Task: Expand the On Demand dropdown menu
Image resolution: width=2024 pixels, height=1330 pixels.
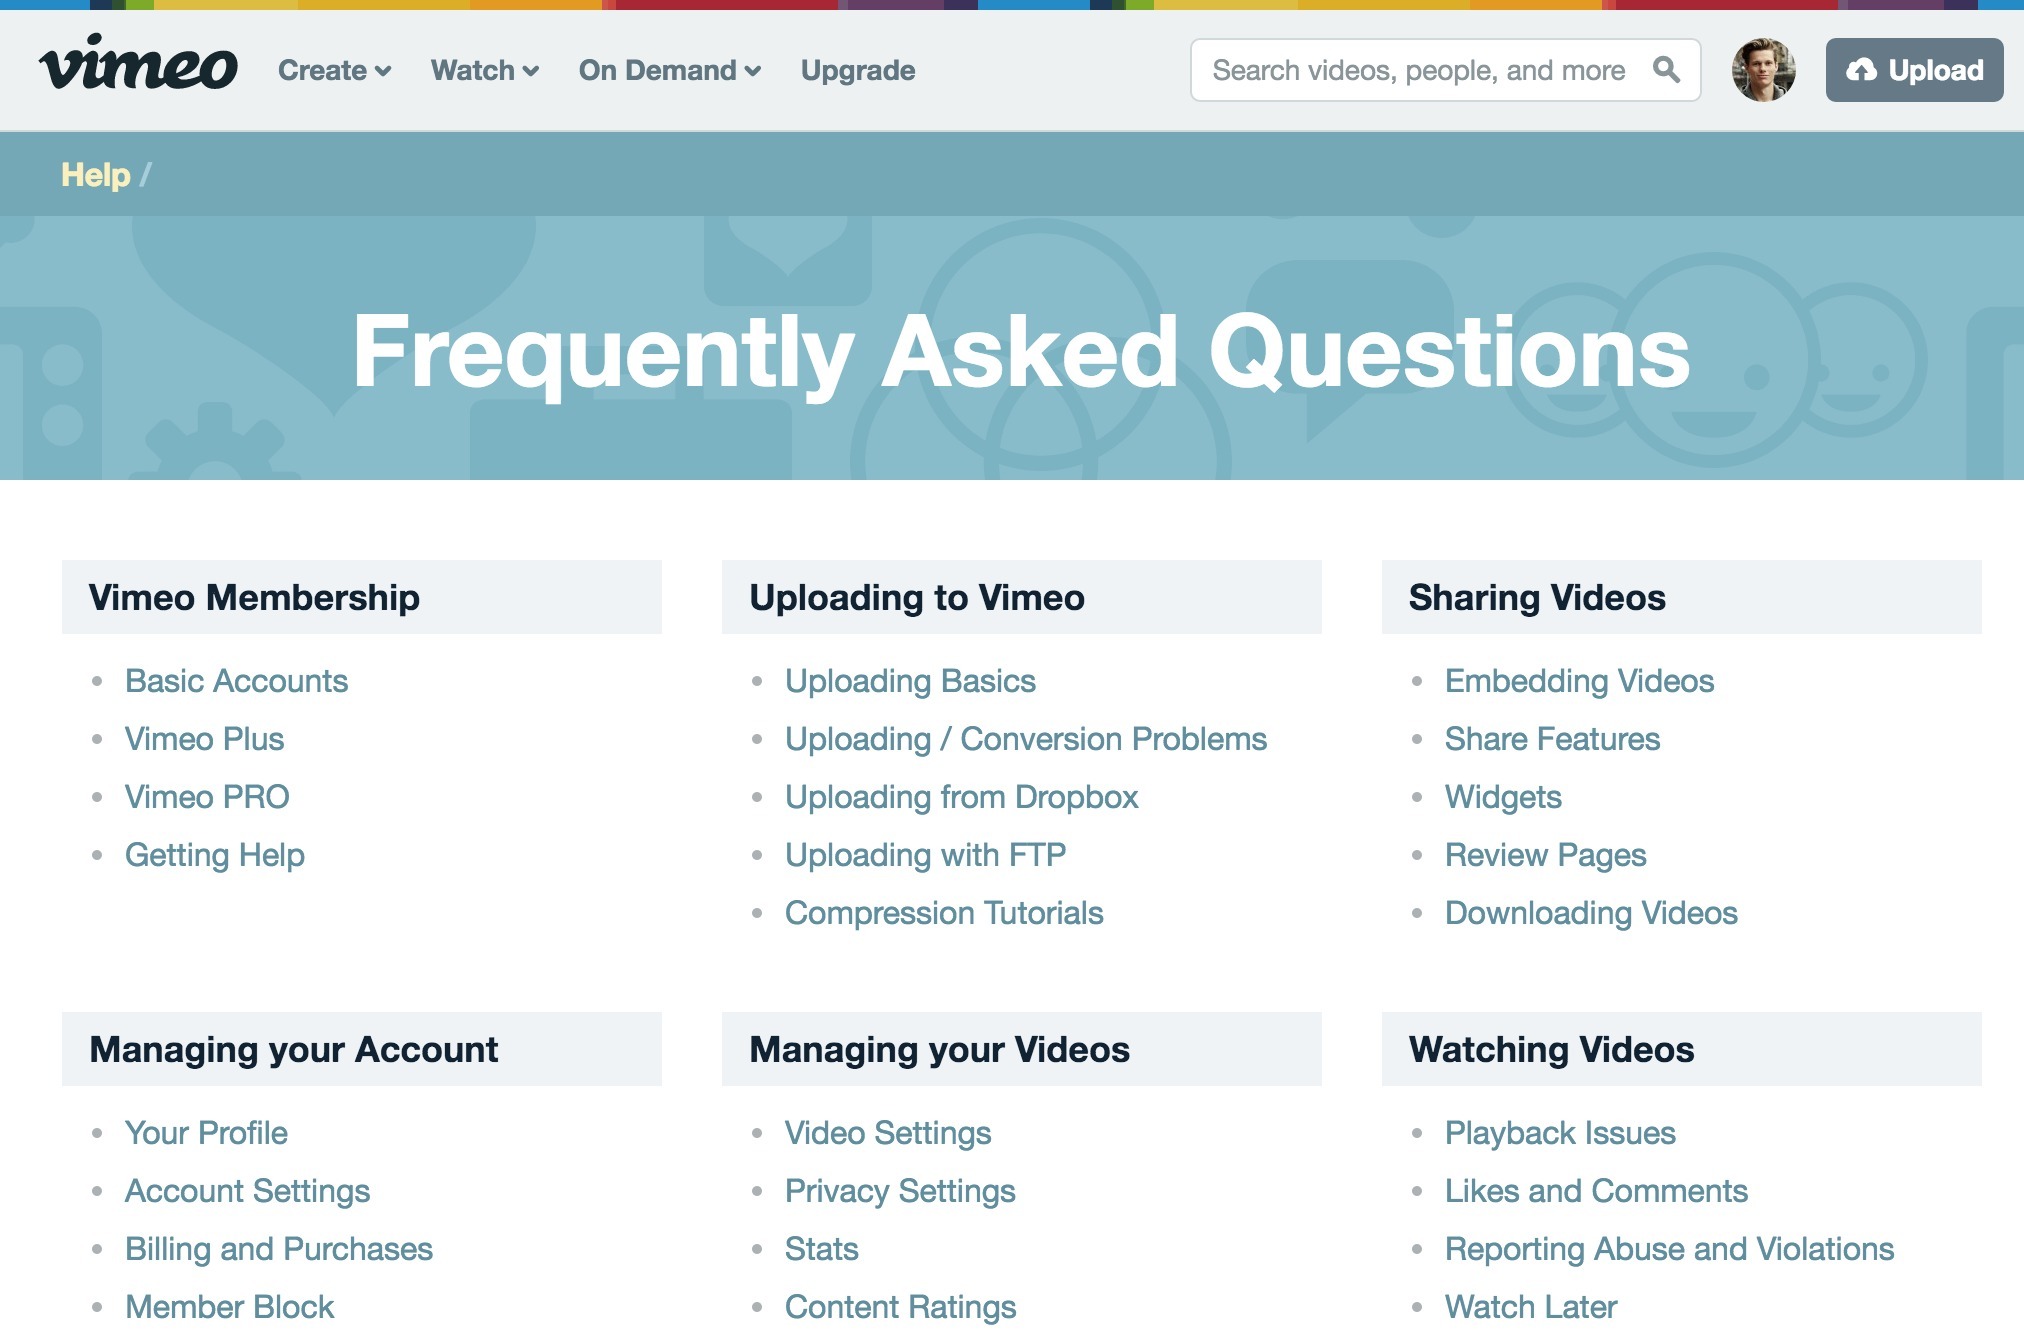Action: (x=669, y=70)
